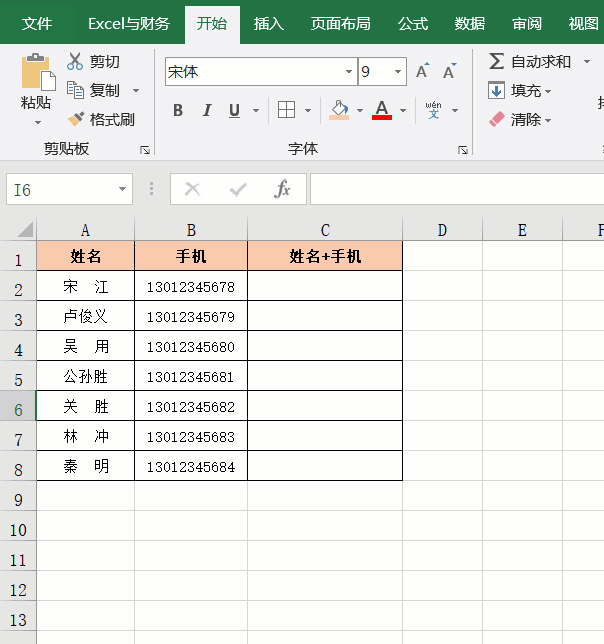Toggle Underline formatting
This screenshot has width=604, height=644.
coord(234,110)
